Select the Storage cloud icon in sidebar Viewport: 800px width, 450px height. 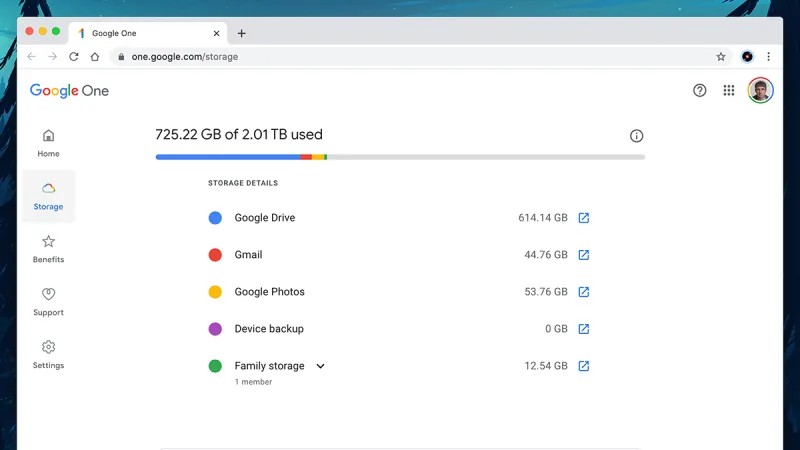click(x=48, y=188)
